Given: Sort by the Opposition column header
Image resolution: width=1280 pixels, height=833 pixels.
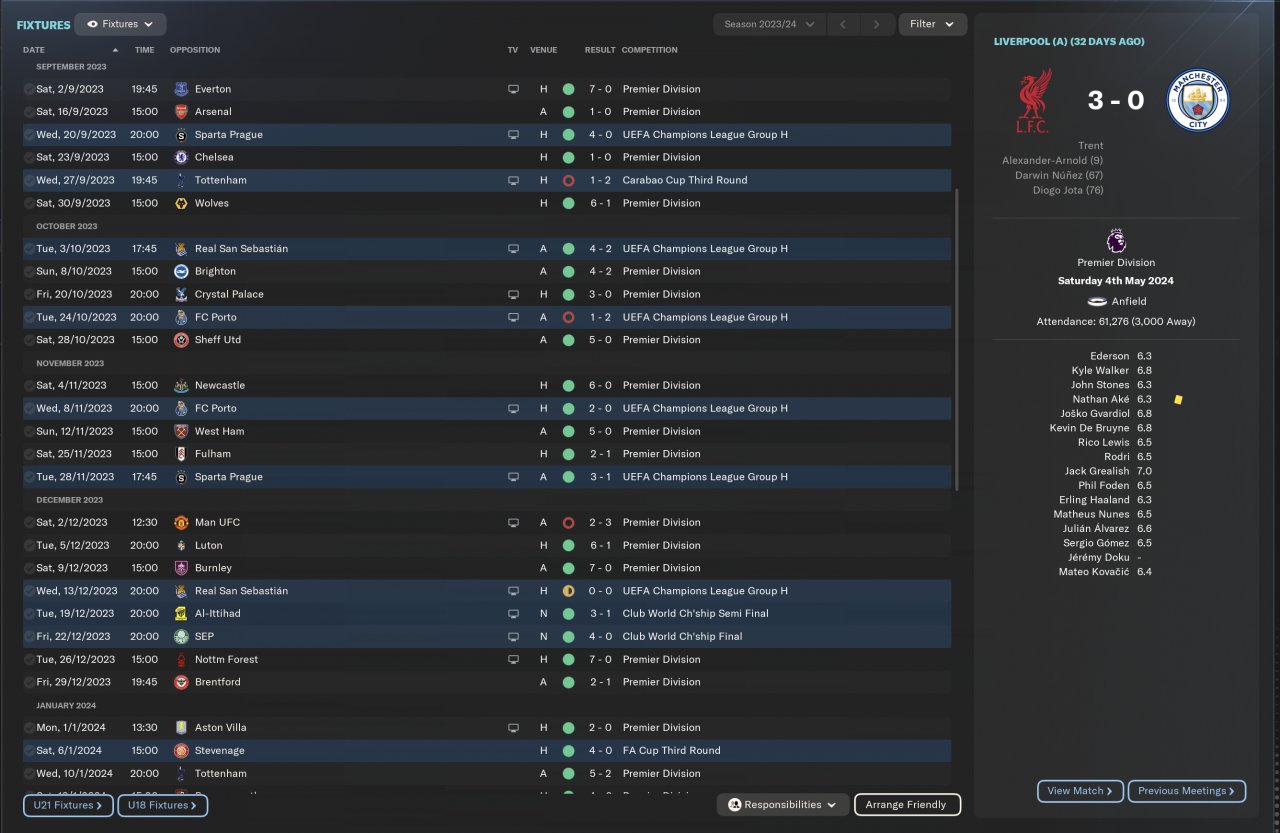Looking at the screenshot, I should click(195, 50).
